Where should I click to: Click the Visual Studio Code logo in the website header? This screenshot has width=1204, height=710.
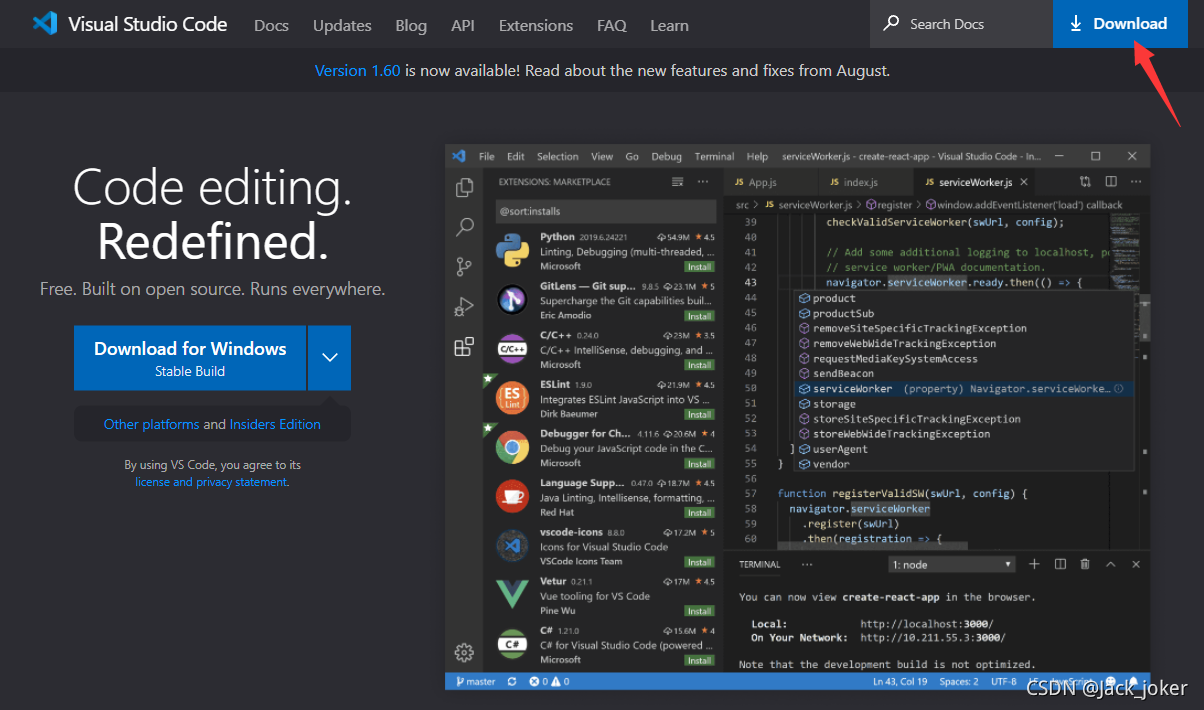[45, 24]
